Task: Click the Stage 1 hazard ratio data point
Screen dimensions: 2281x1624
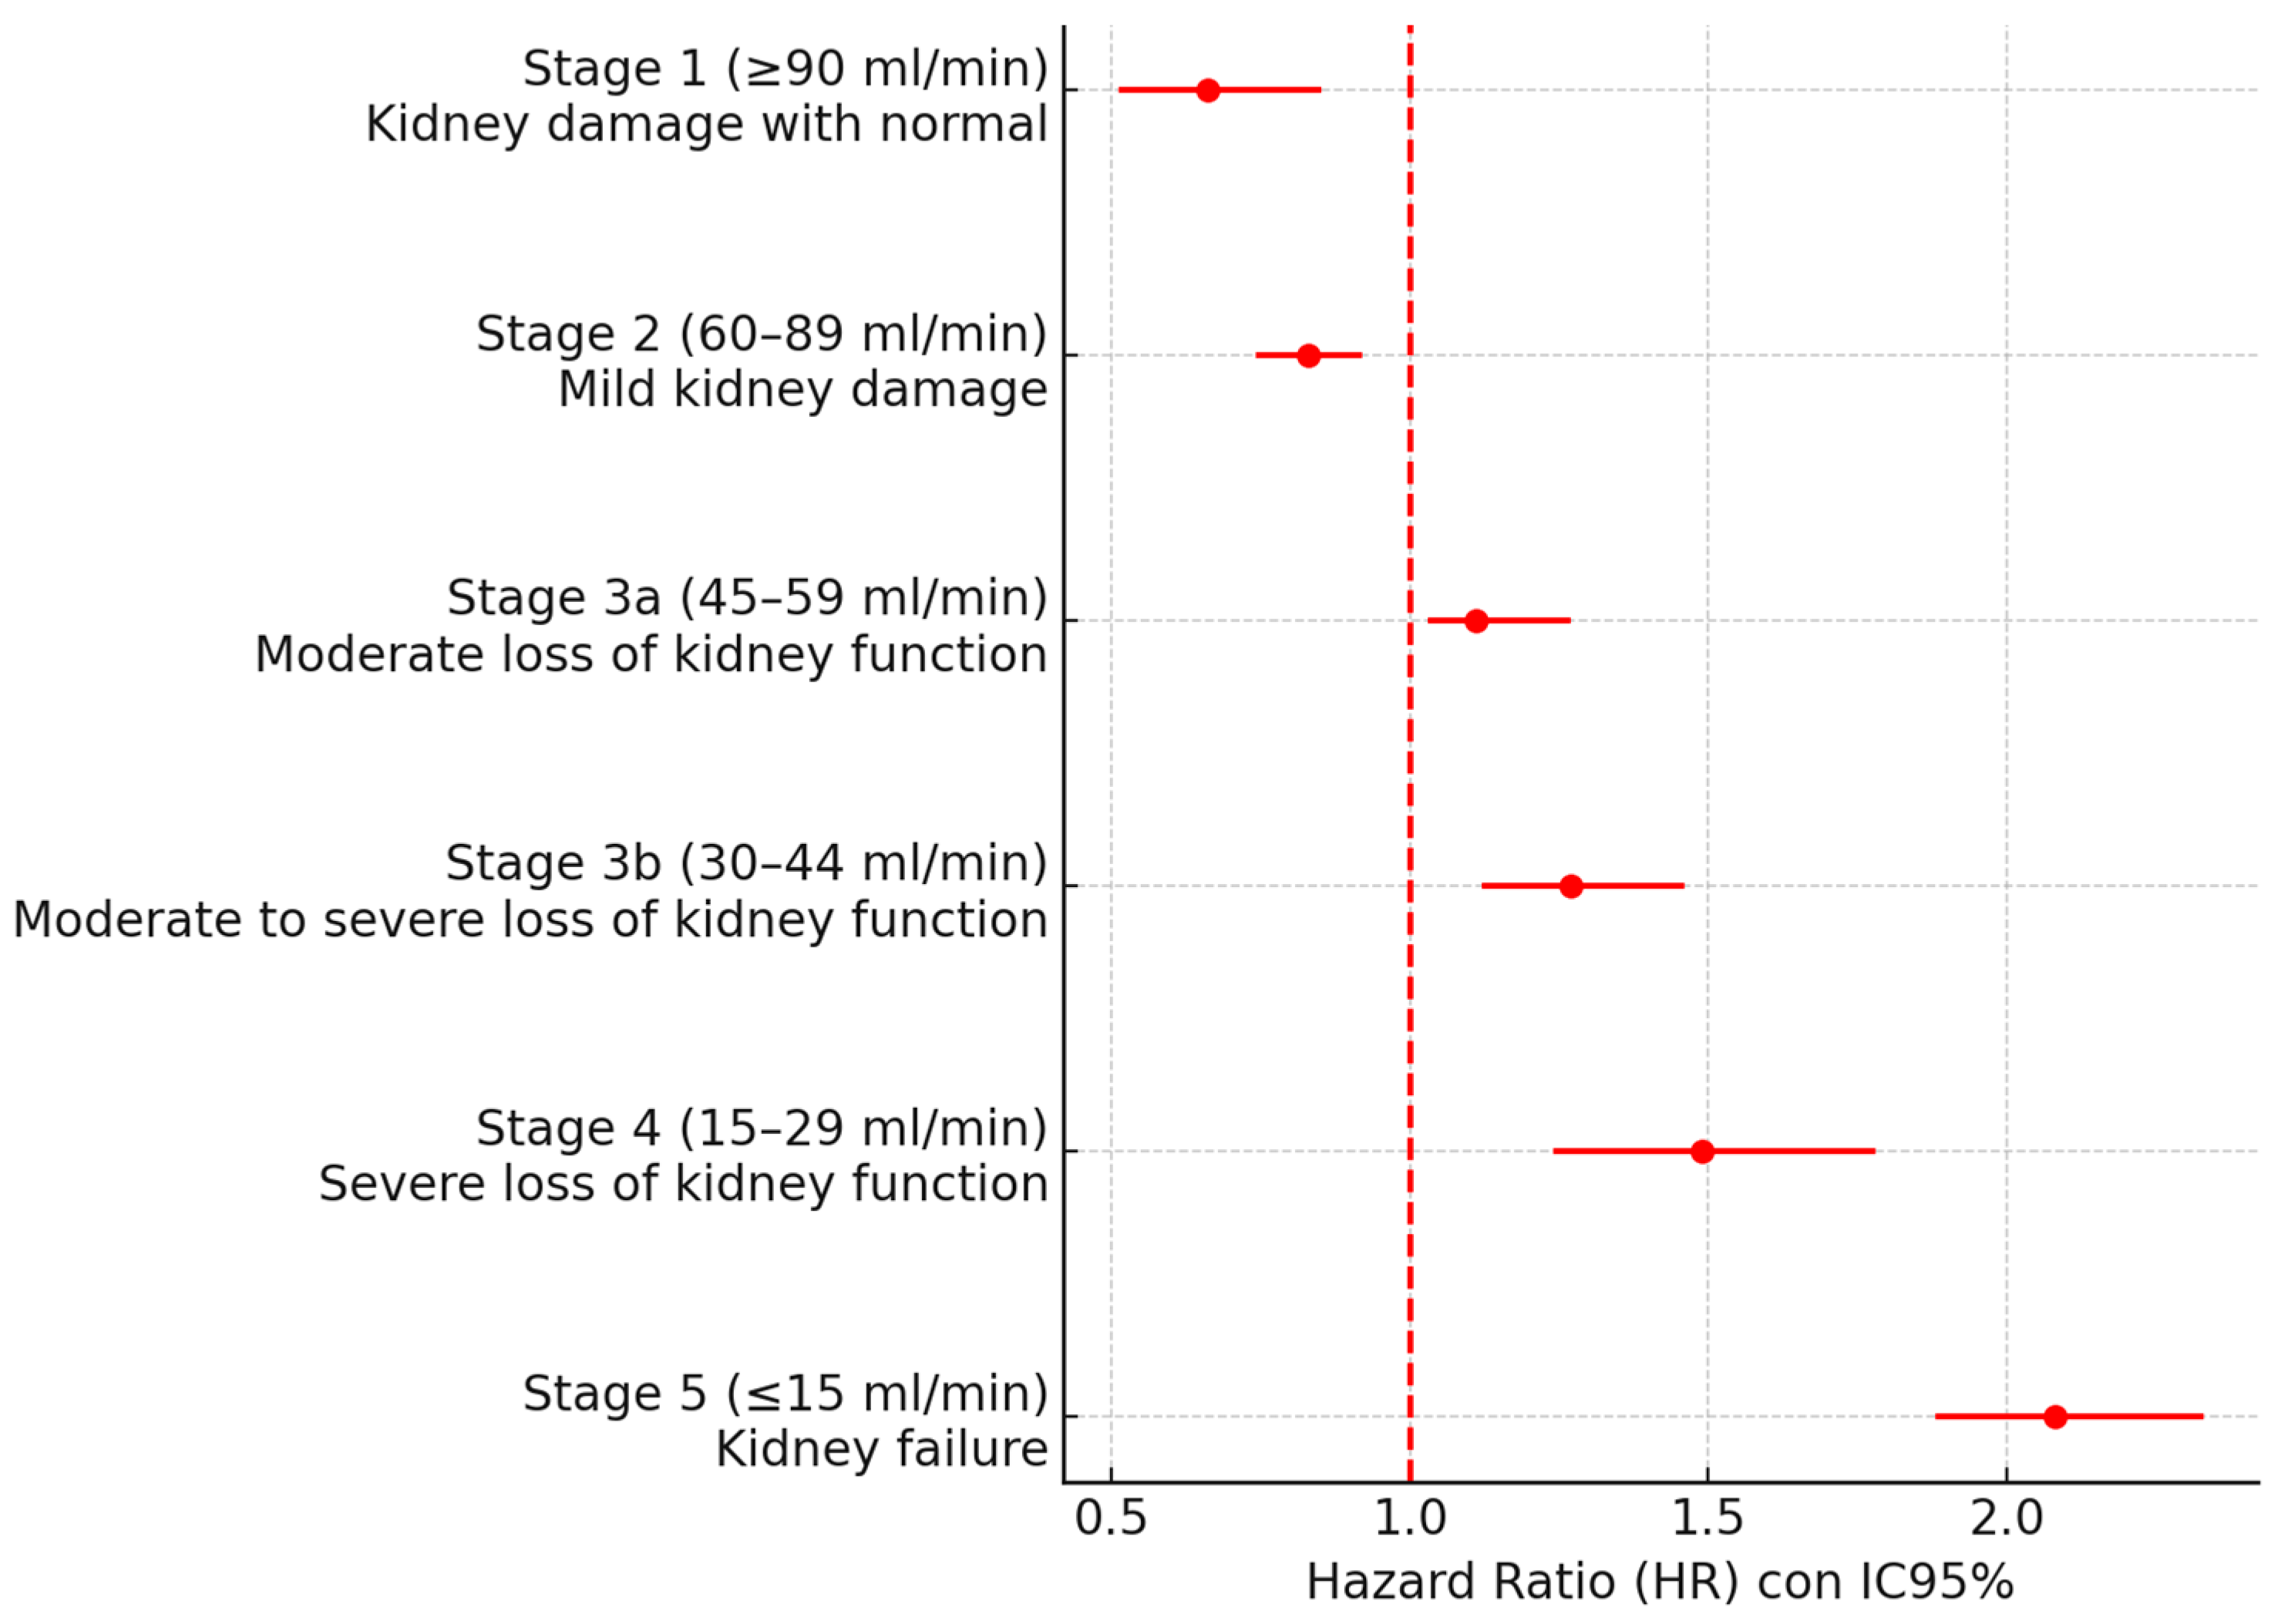Action: (1208, 90)
